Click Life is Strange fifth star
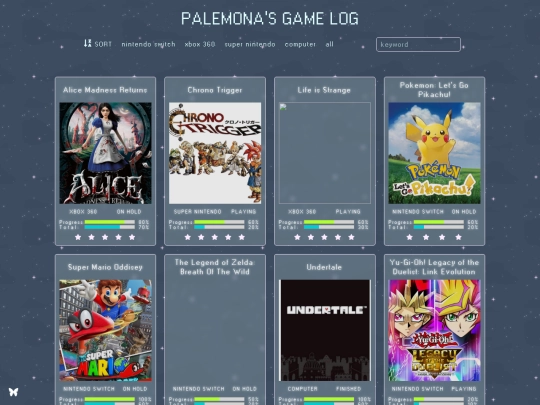540x405 pixels. click(x=351, y=237)
